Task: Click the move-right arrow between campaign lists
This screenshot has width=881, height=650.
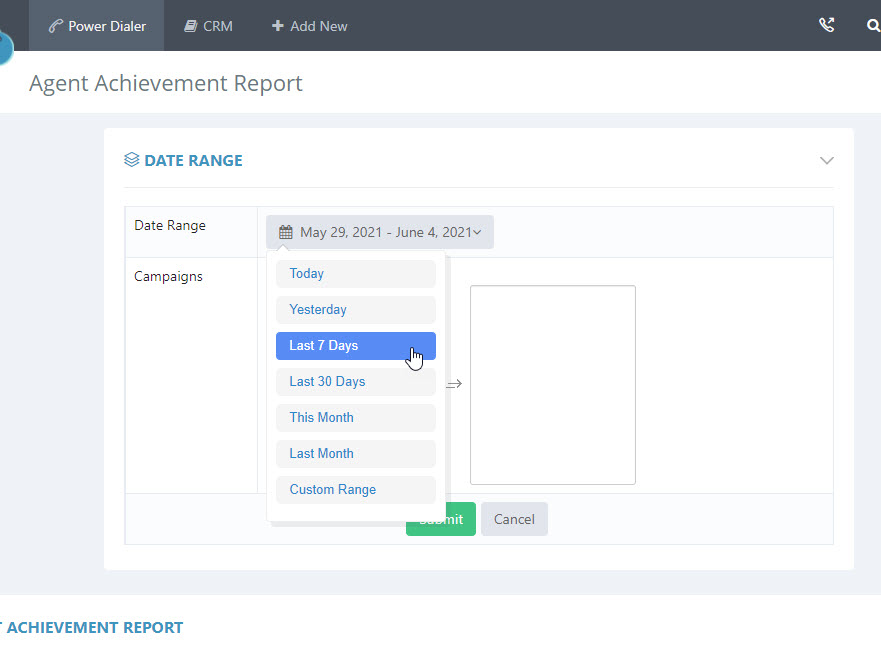Action: (454, 384)
